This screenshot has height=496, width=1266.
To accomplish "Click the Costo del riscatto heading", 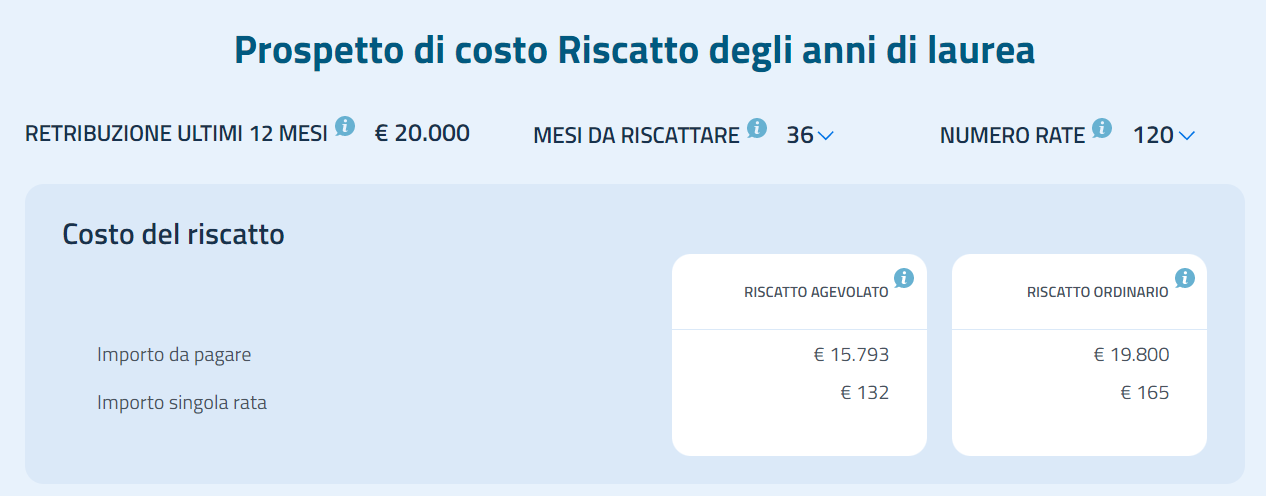I will (173, 234).
